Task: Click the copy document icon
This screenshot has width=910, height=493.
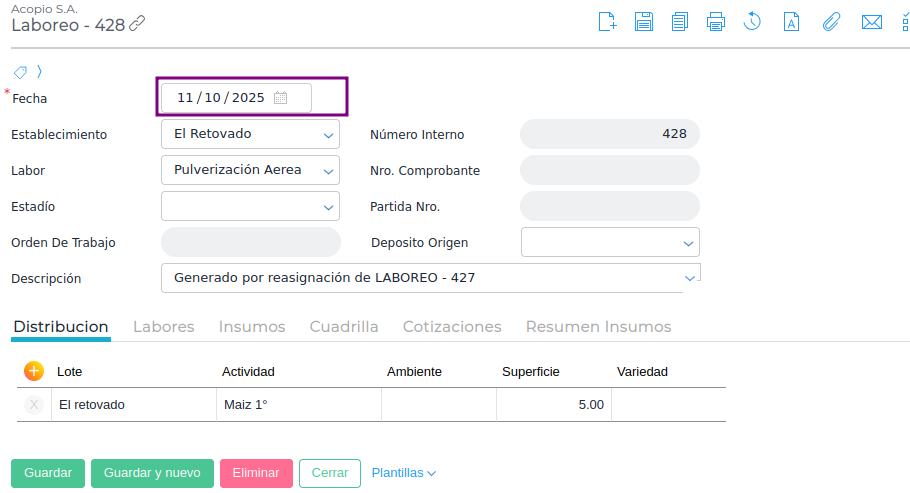Action: [x=680, y=22]
